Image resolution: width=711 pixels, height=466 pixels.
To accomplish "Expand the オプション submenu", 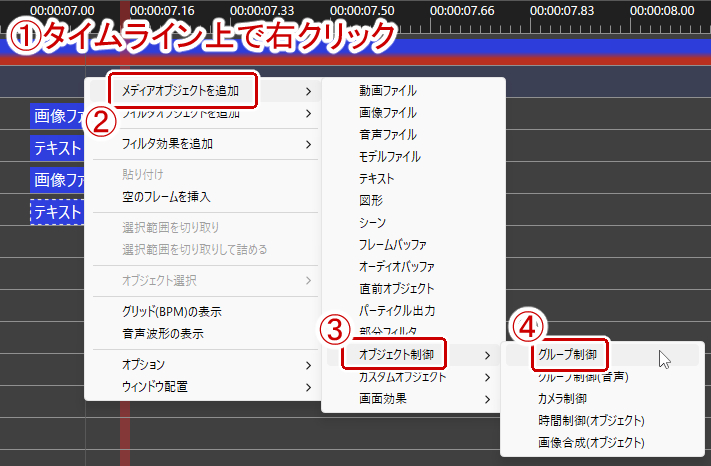I will pos(143,364).
